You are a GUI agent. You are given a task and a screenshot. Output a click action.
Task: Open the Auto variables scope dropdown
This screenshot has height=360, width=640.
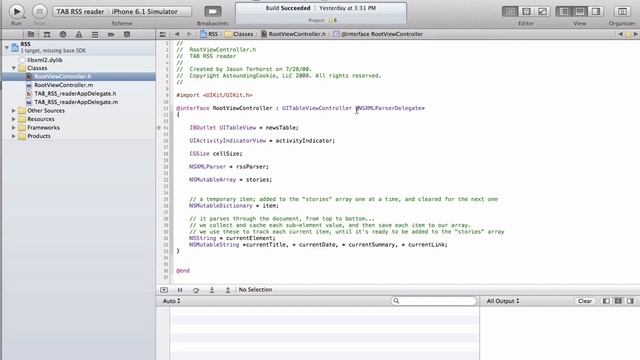(x=171, y=301)
